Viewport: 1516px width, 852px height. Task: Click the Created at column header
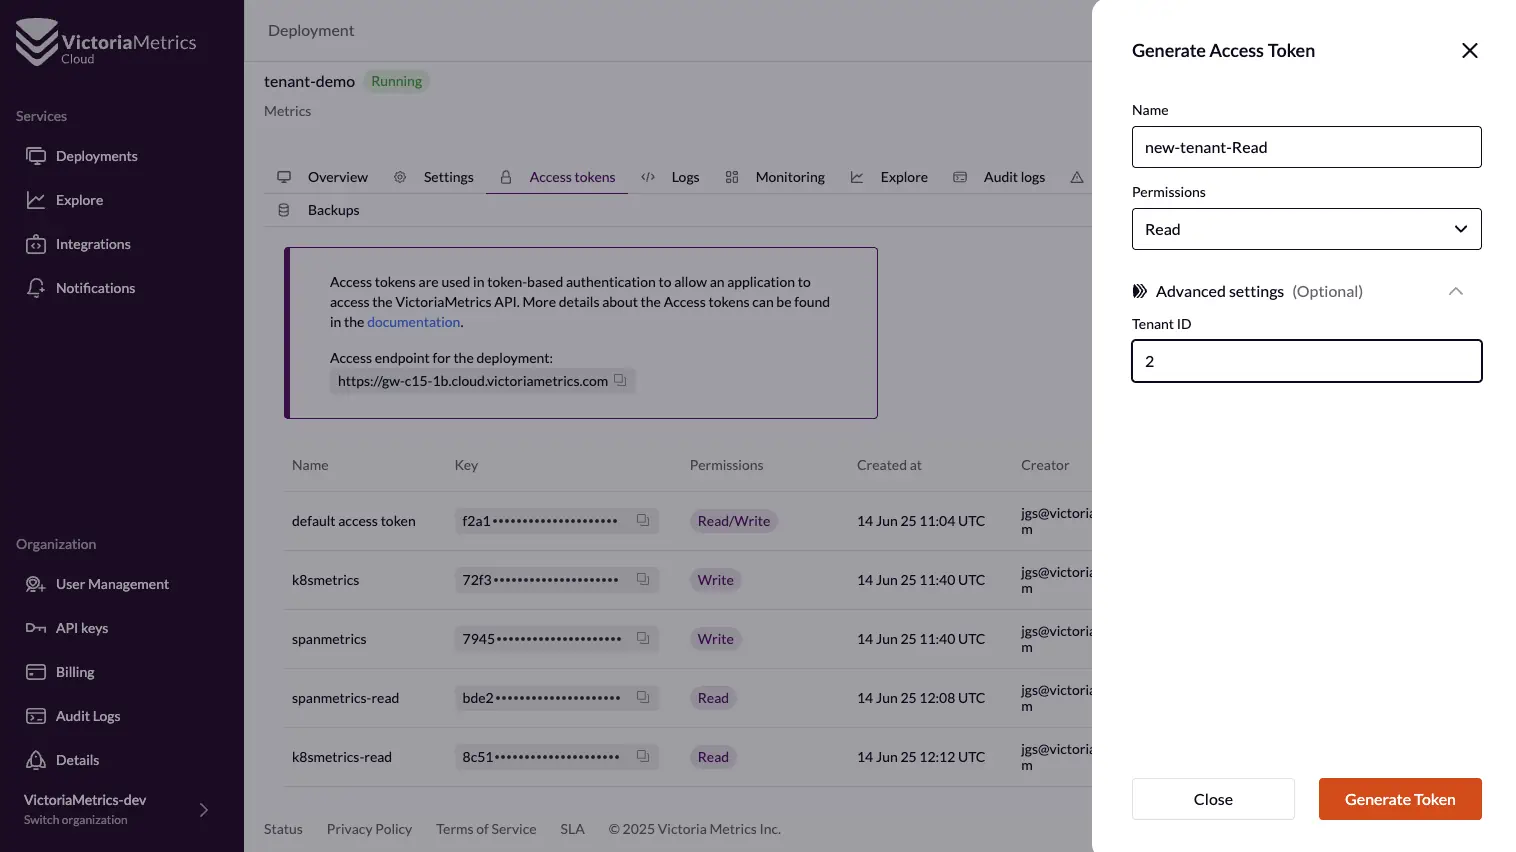tap(889, 465)
